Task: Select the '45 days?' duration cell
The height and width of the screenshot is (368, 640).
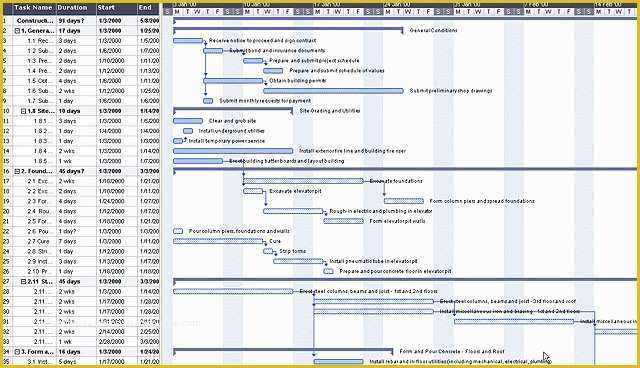Action: tap(76, 171)
